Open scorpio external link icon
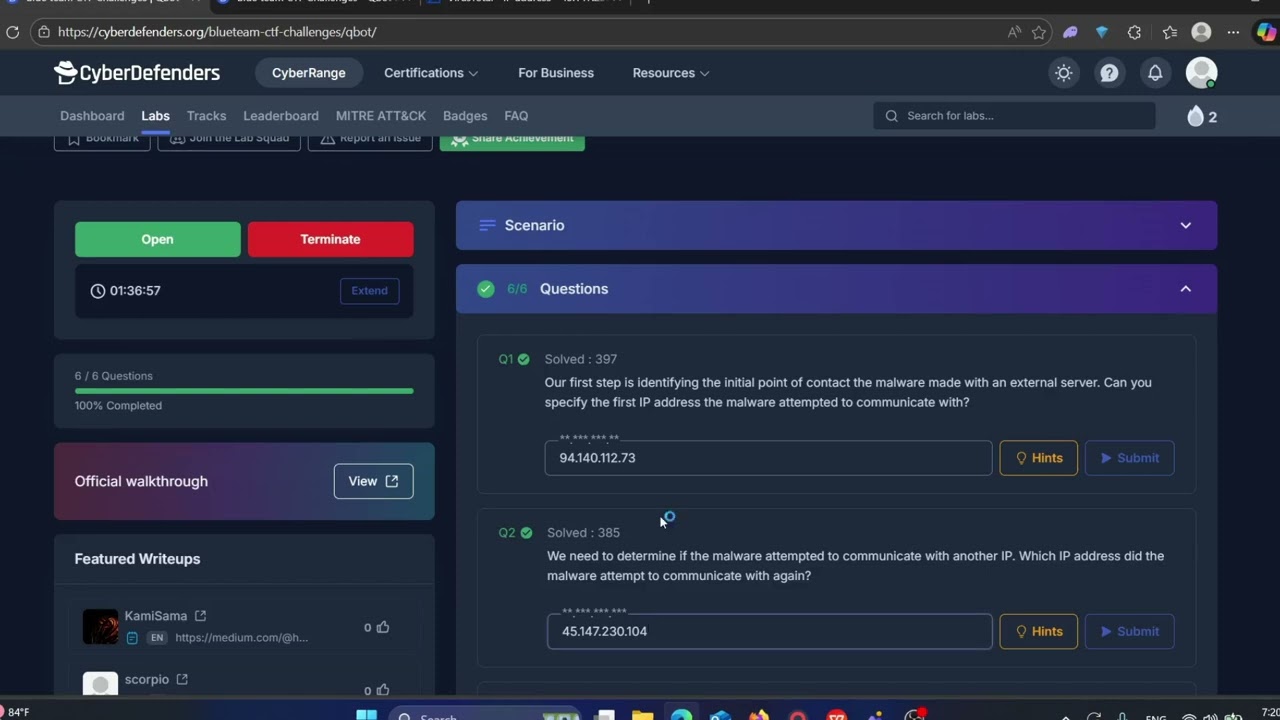This screenshot has width=1280, height=720. click(x=182, y=680)
